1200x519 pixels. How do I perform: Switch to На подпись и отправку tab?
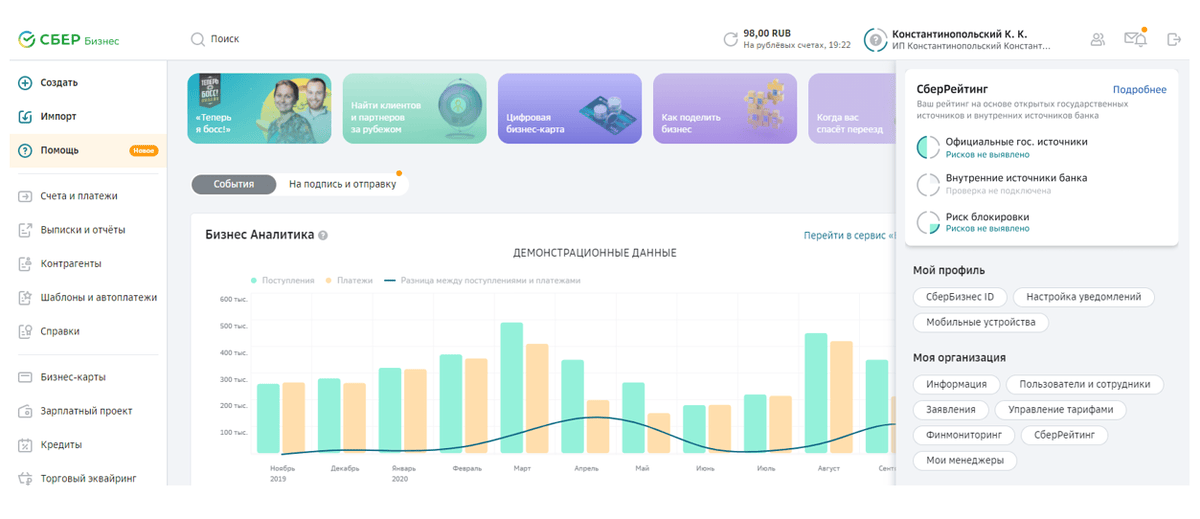tap(342, 184)
